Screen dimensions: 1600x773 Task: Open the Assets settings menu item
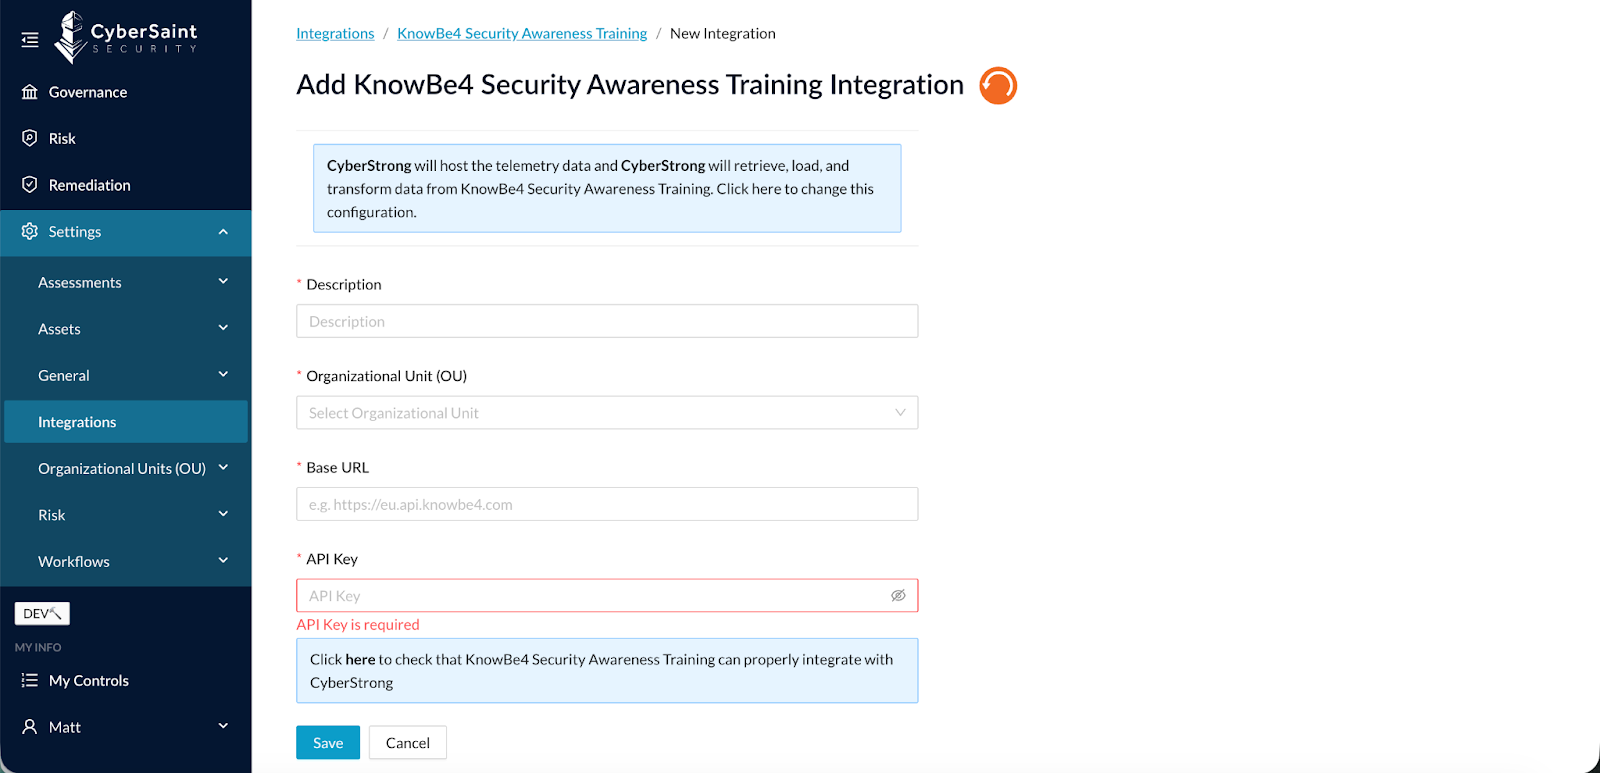pos(60,329)
